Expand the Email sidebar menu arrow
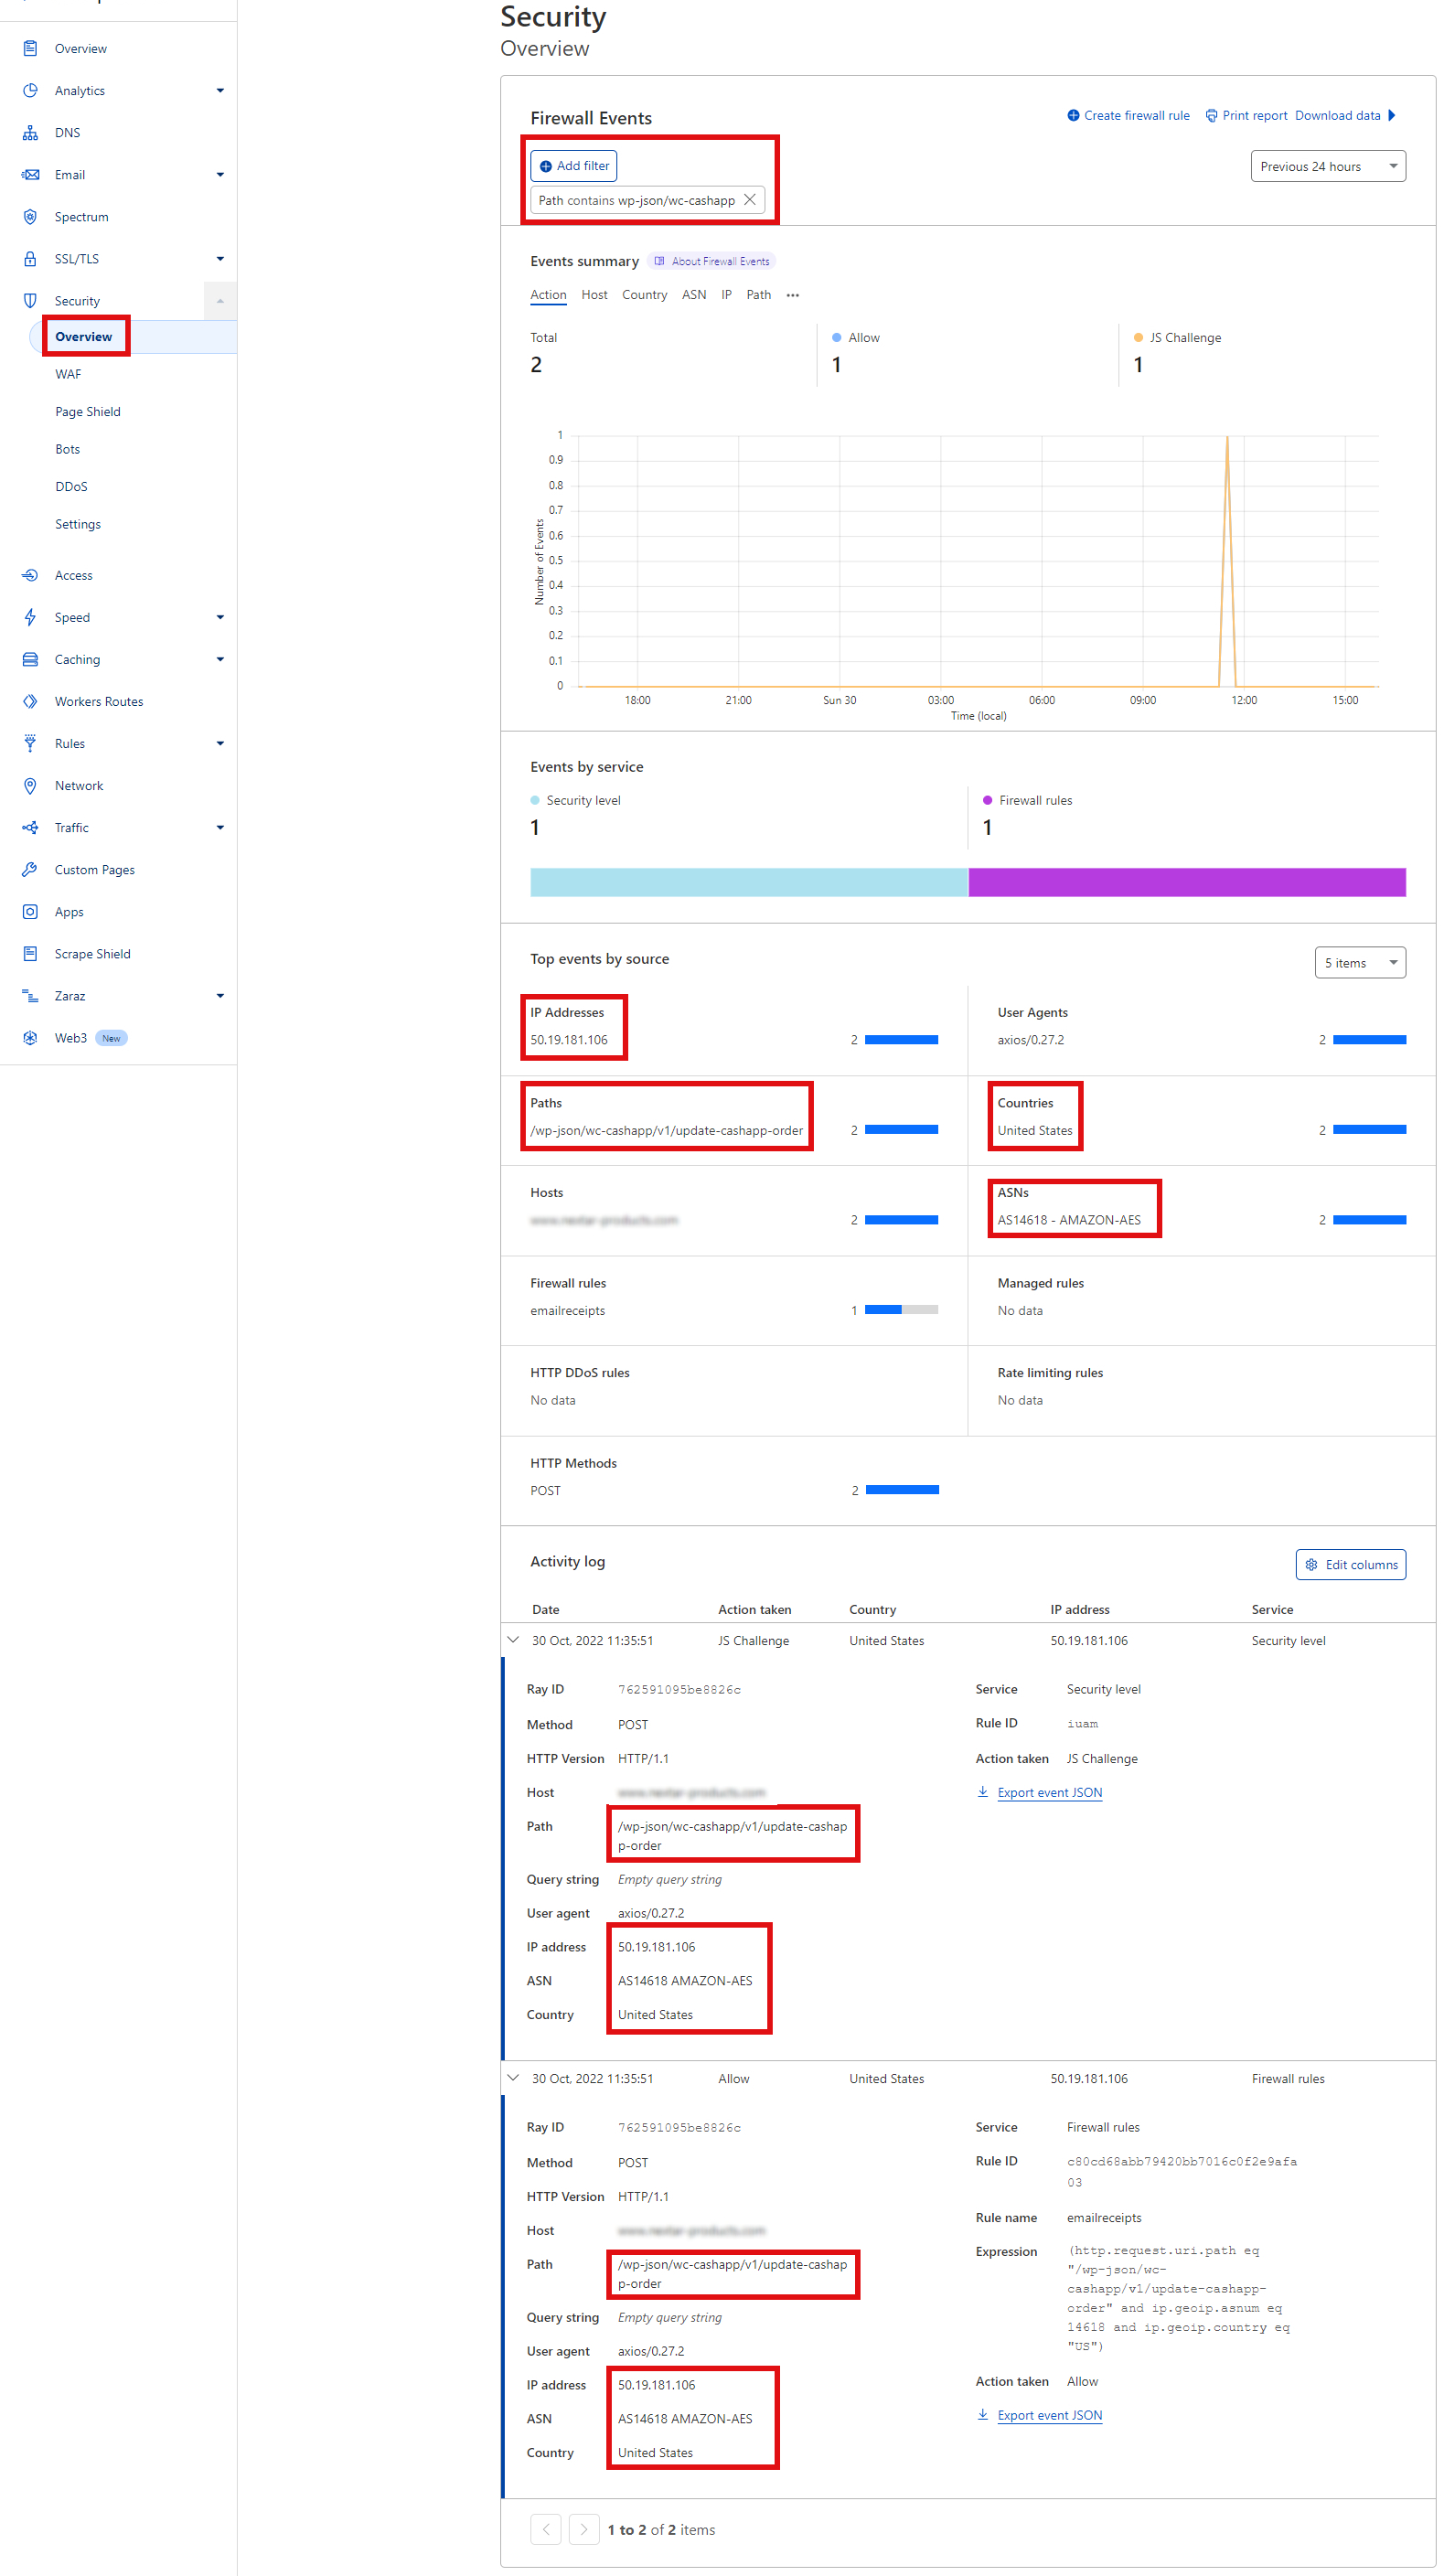This screenshot has width=1444, height=2576. 220,174
